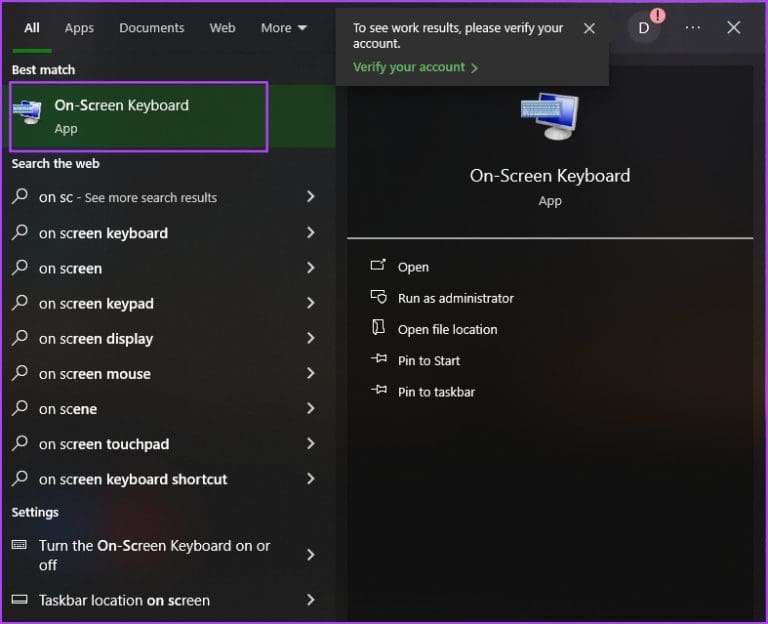Image resolution: width=768 pixels, height=624 pixels.
Task: Switch to the Apps tab
Action: point(79,28)
